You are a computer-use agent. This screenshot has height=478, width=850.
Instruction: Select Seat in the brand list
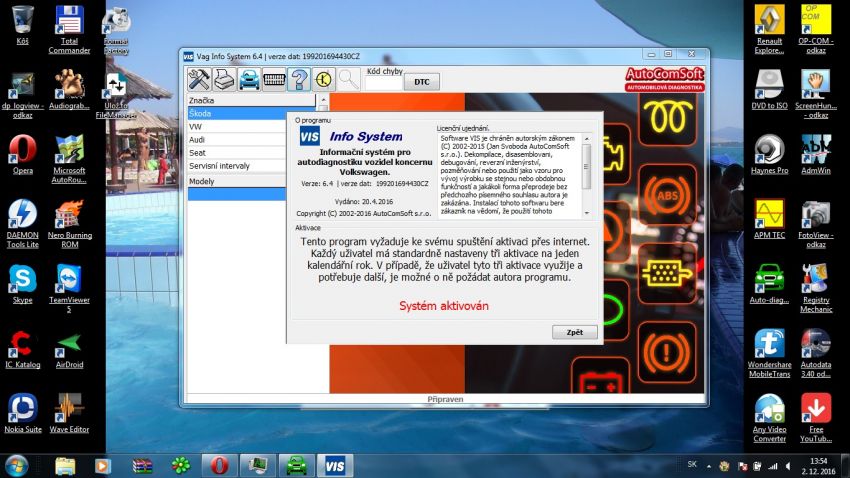point(252,153)
